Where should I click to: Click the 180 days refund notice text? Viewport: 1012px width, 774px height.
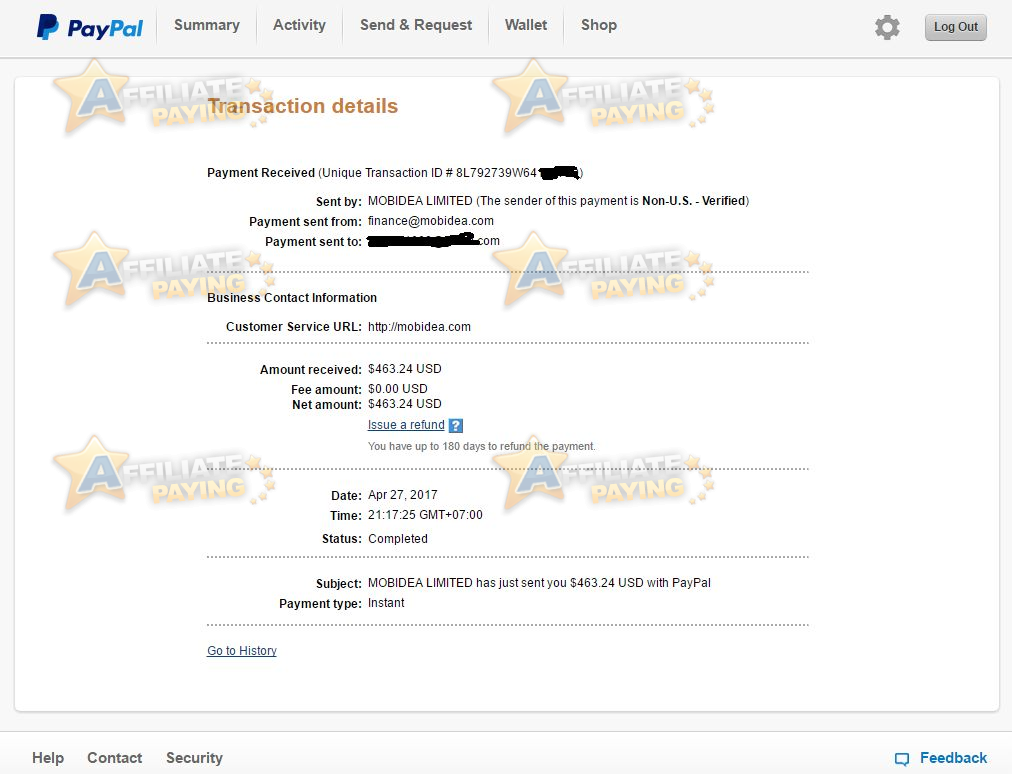[x=481, y=446]
